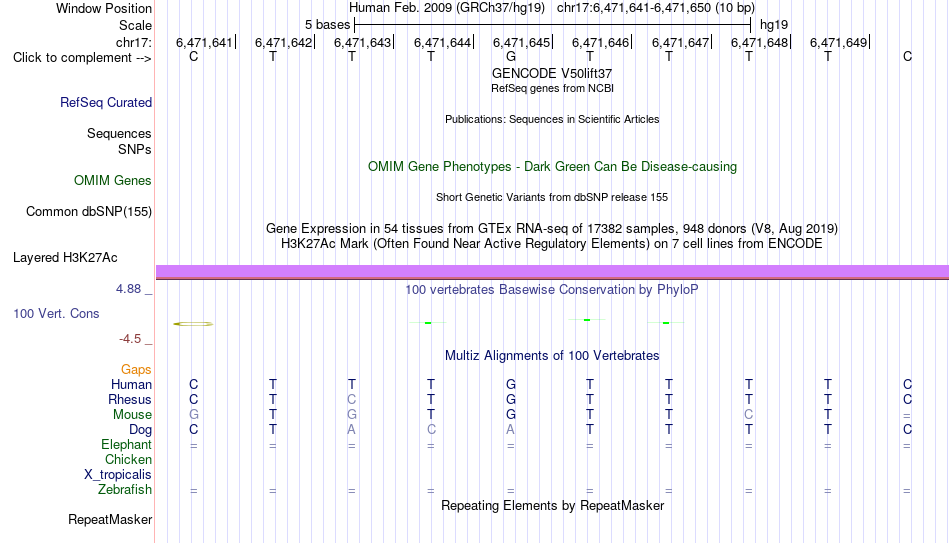Click the X_tropicalis species row label
Viewport: 950px width, 543px height.
tap(118, 475)
